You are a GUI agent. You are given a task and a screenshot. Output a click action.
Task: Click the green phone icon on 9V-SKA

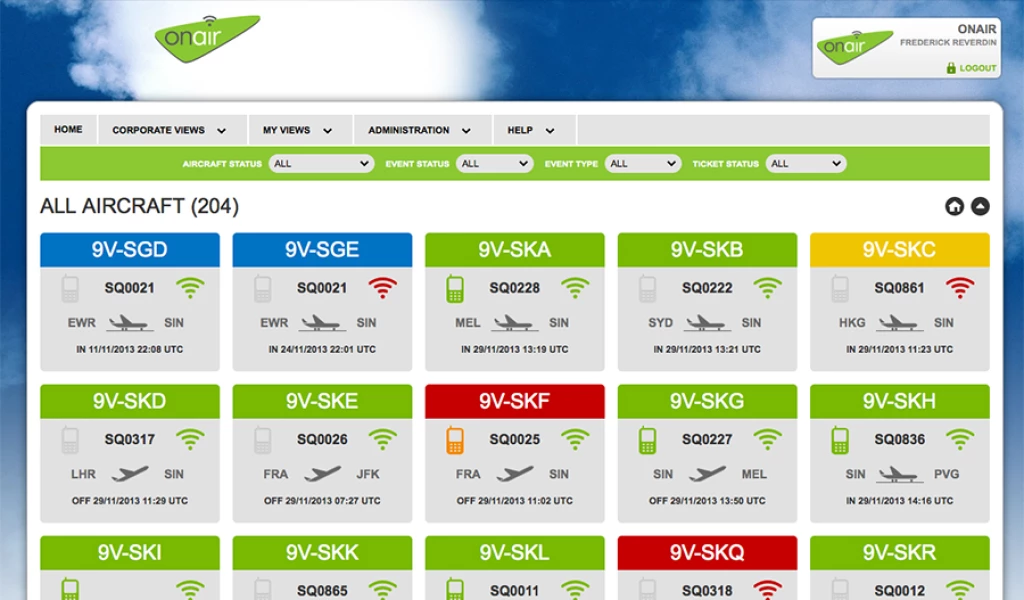455,289
